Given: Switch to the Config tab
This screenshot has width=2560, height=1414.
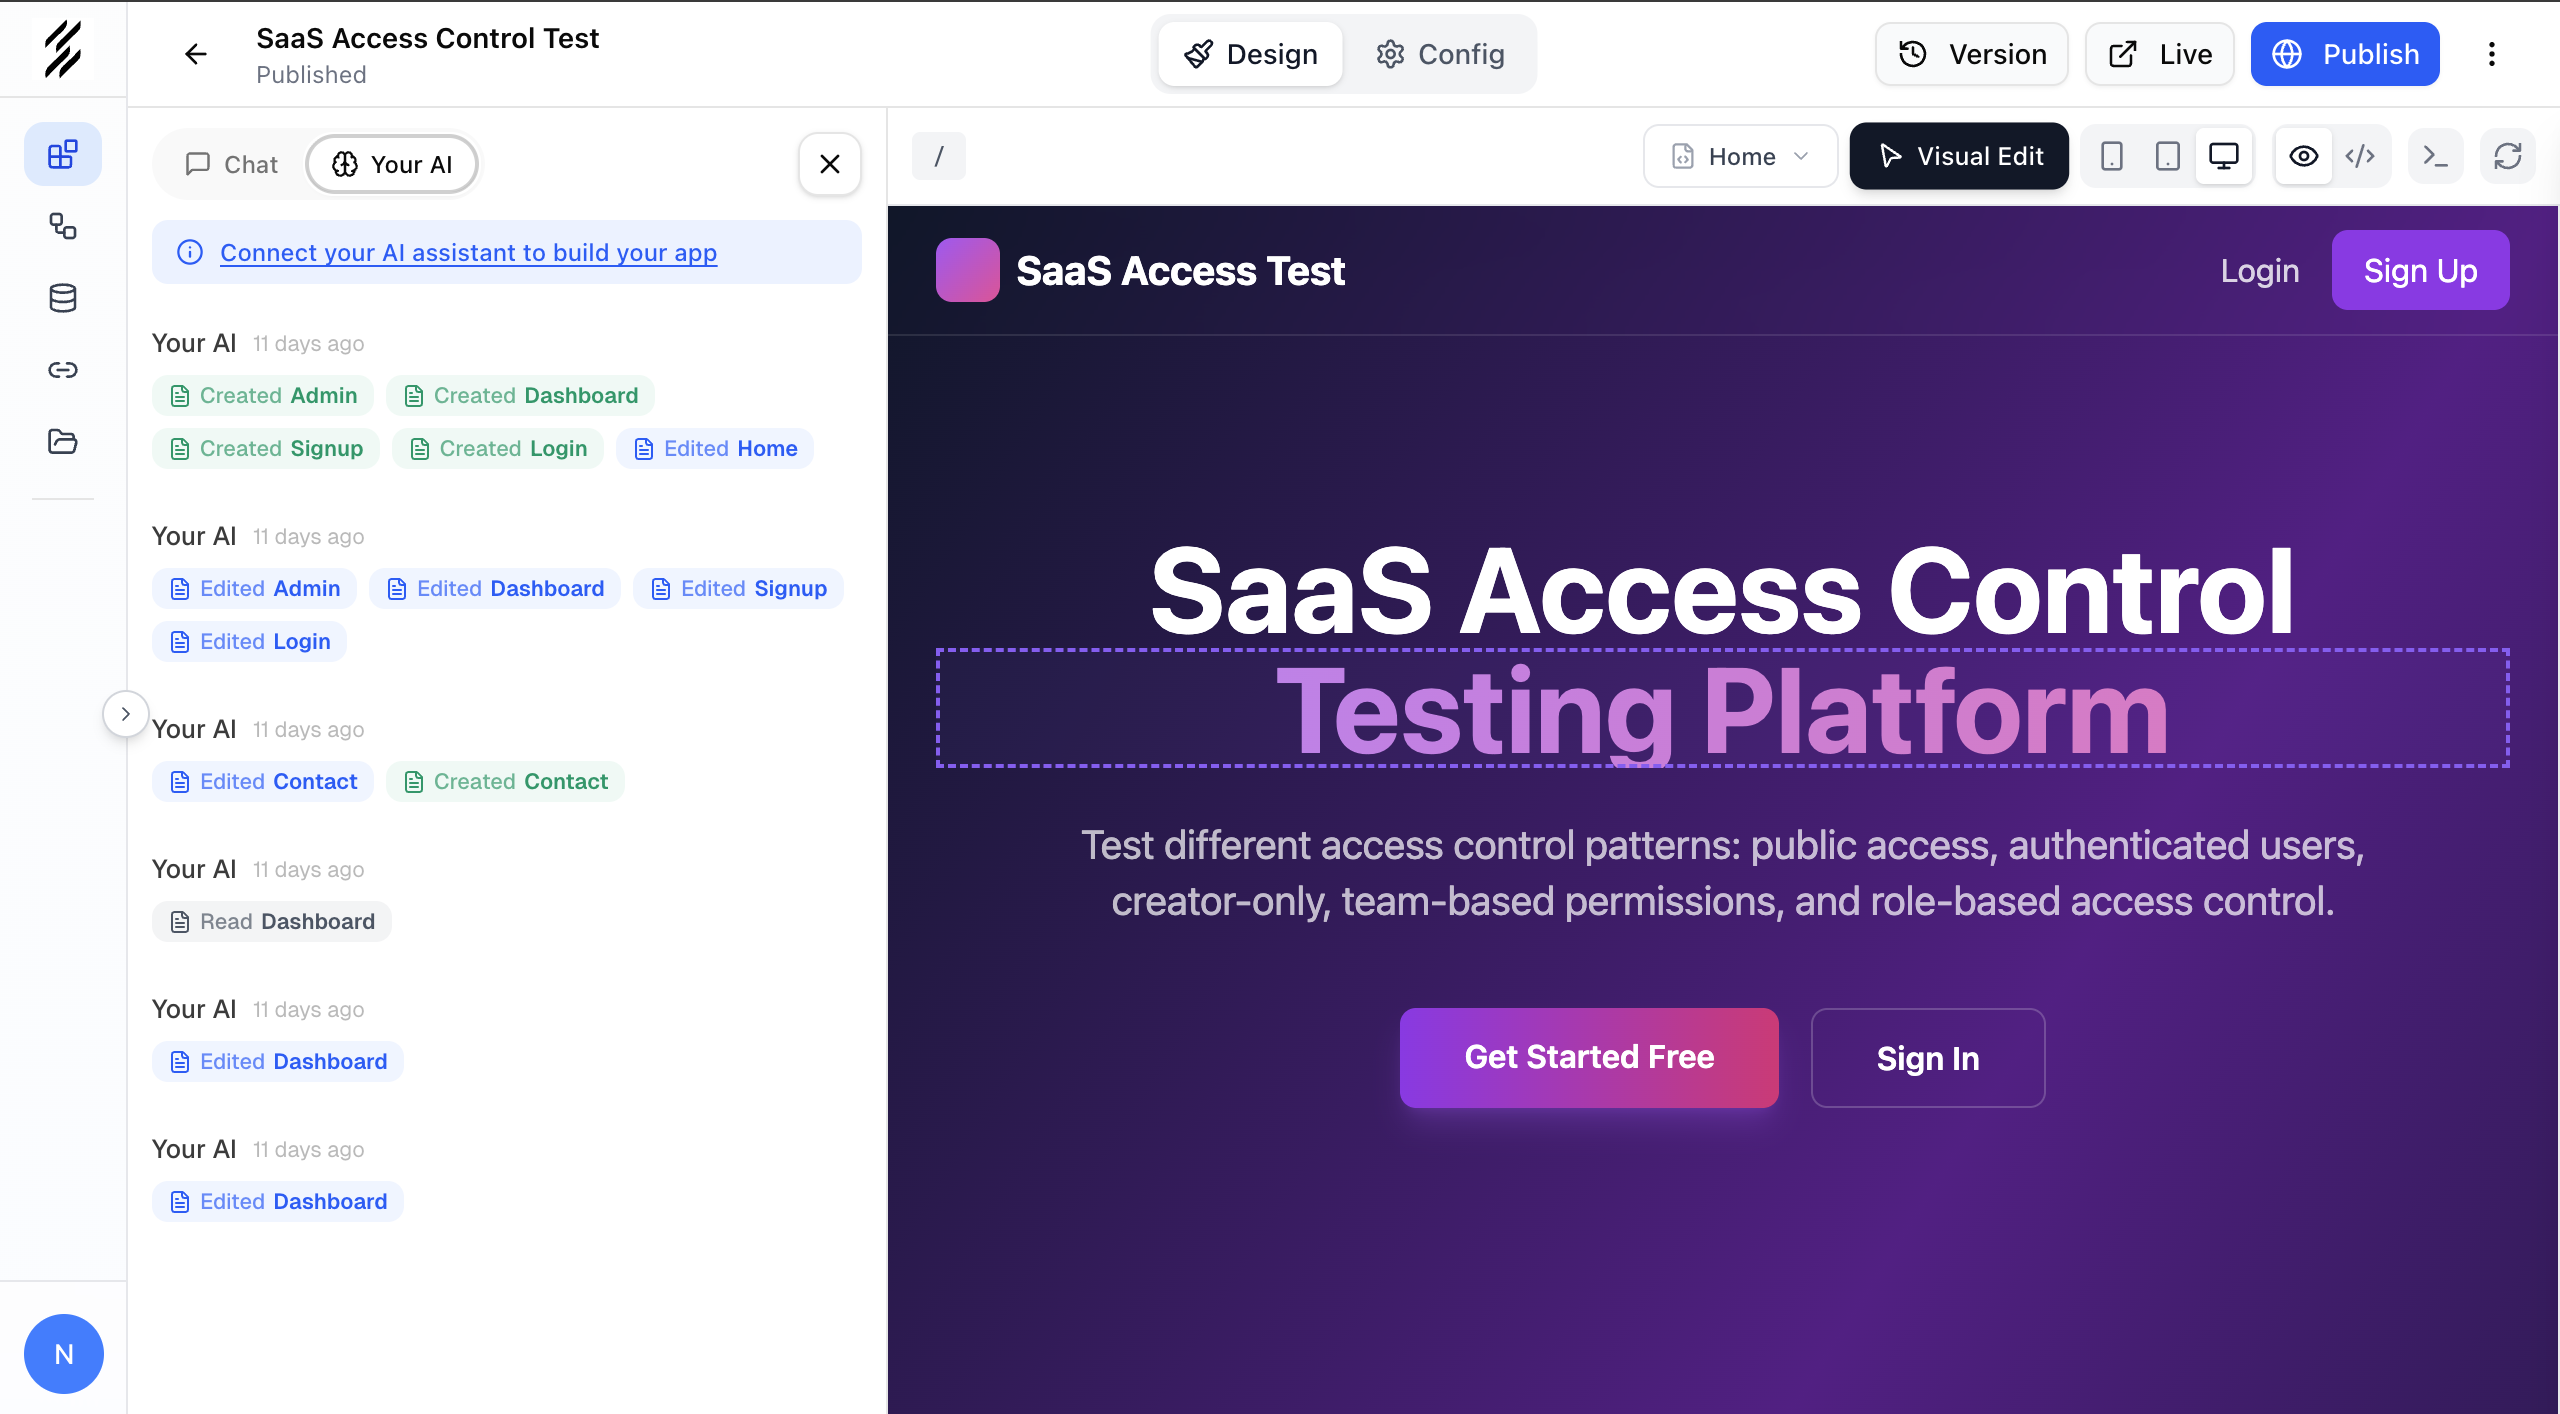Looking at the screenshot, I should tap(1440, 54).
